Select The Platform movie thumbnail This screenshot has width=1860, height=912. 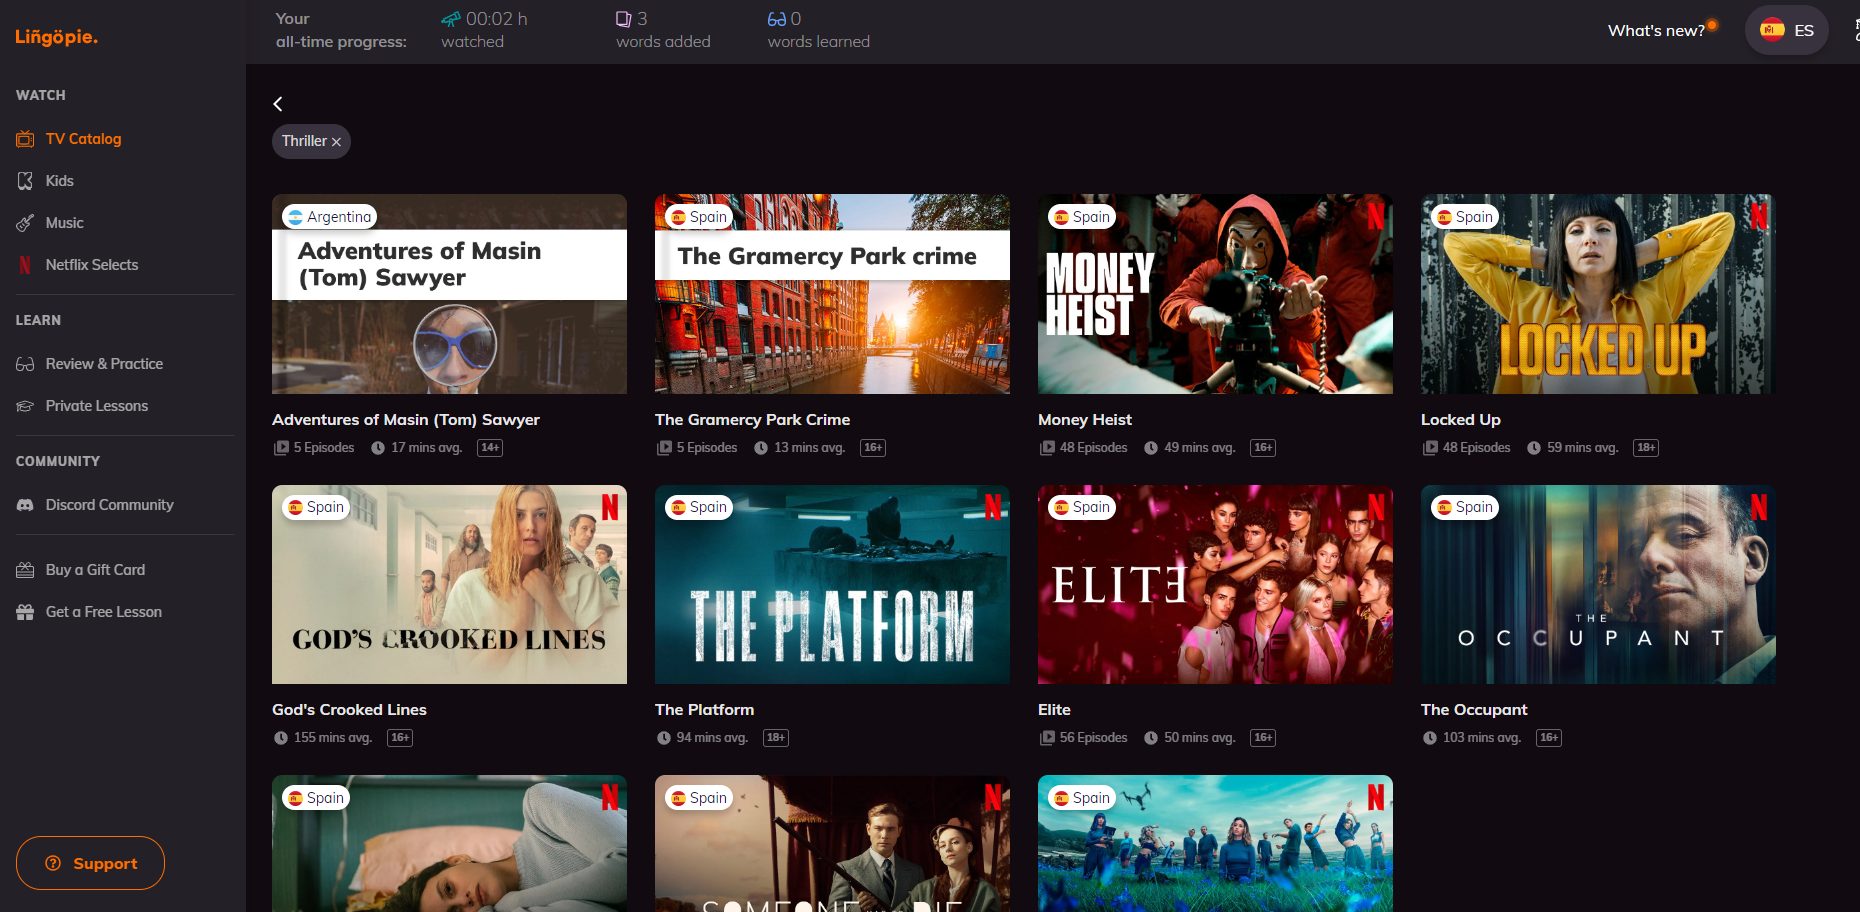tap(832, 585)
